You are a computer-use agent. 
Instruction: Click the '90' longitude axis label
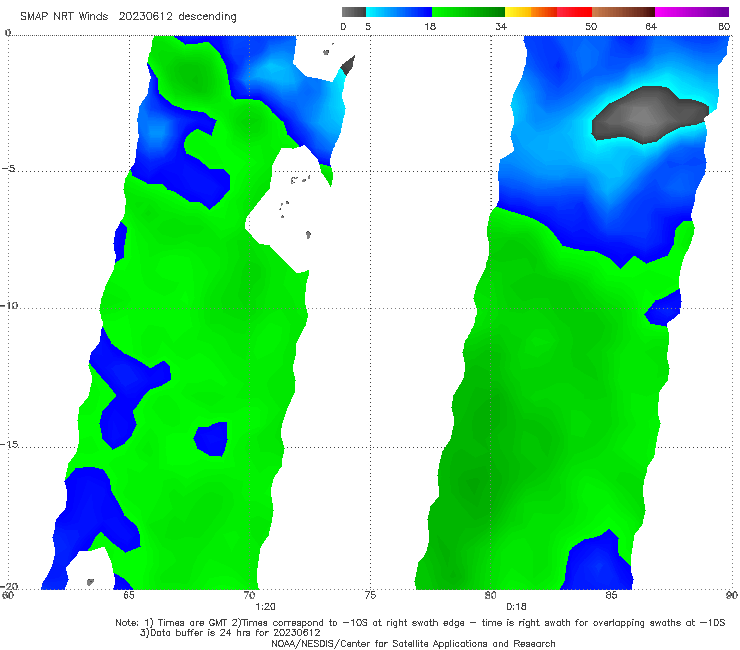[x=732, y=595]
